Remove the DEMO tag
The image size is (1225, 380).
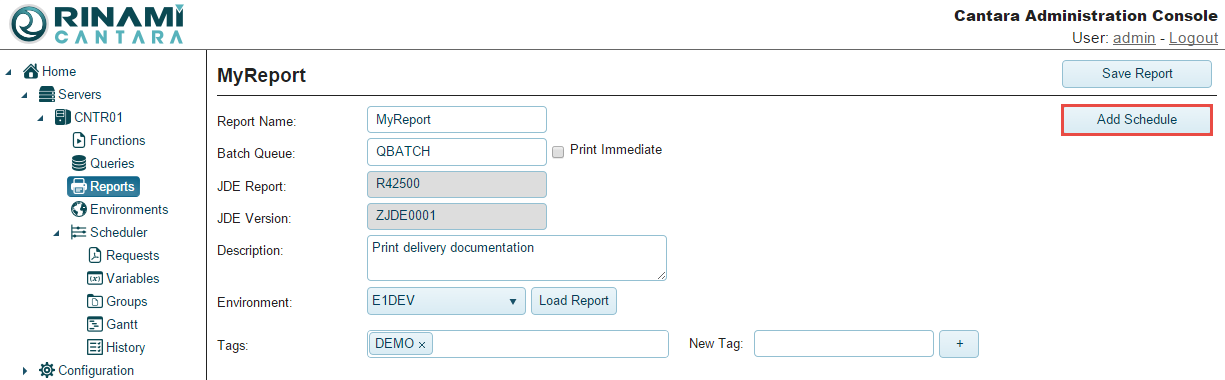[422, 344]
